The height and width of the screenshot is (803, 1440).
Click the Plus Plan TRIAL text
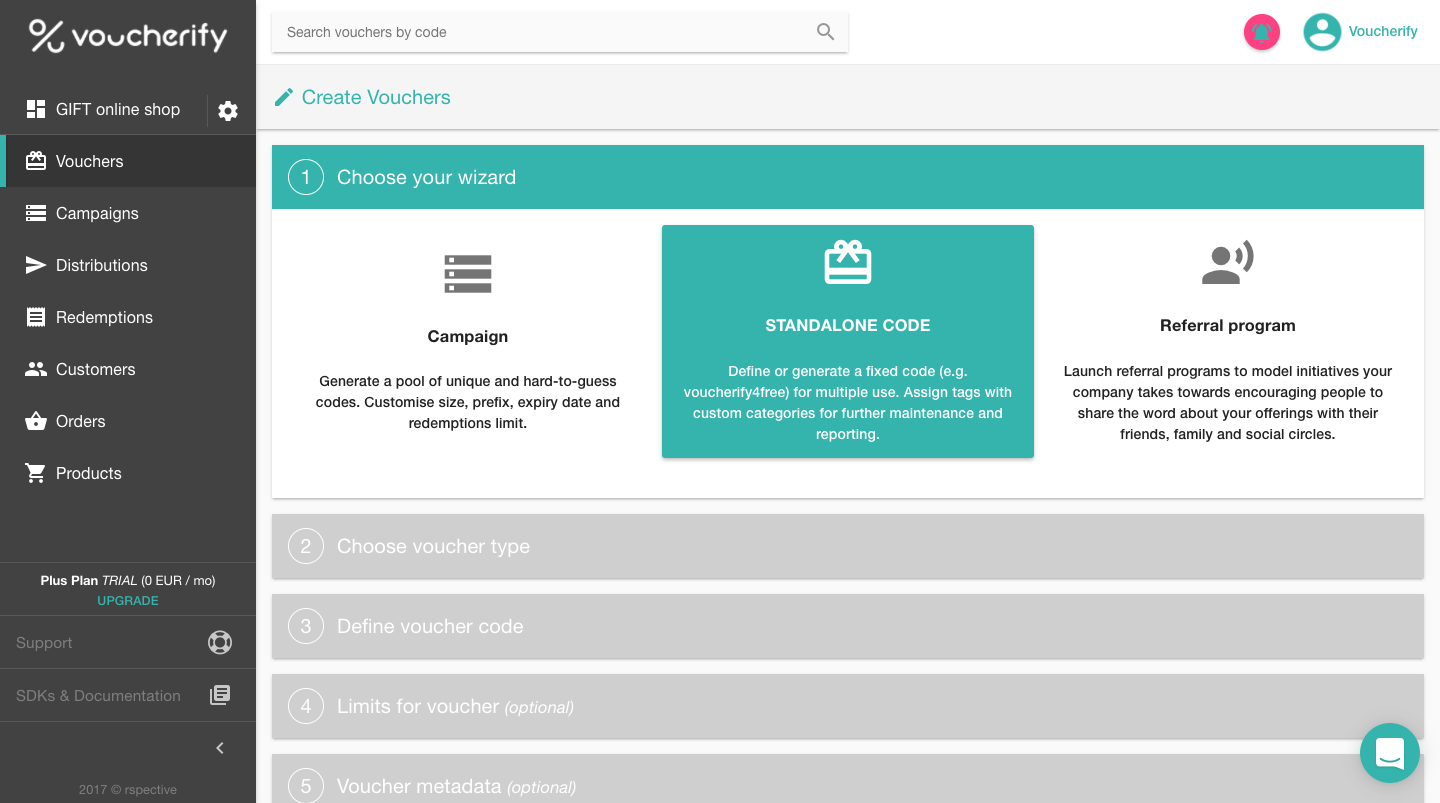click(x=128, y=580)
